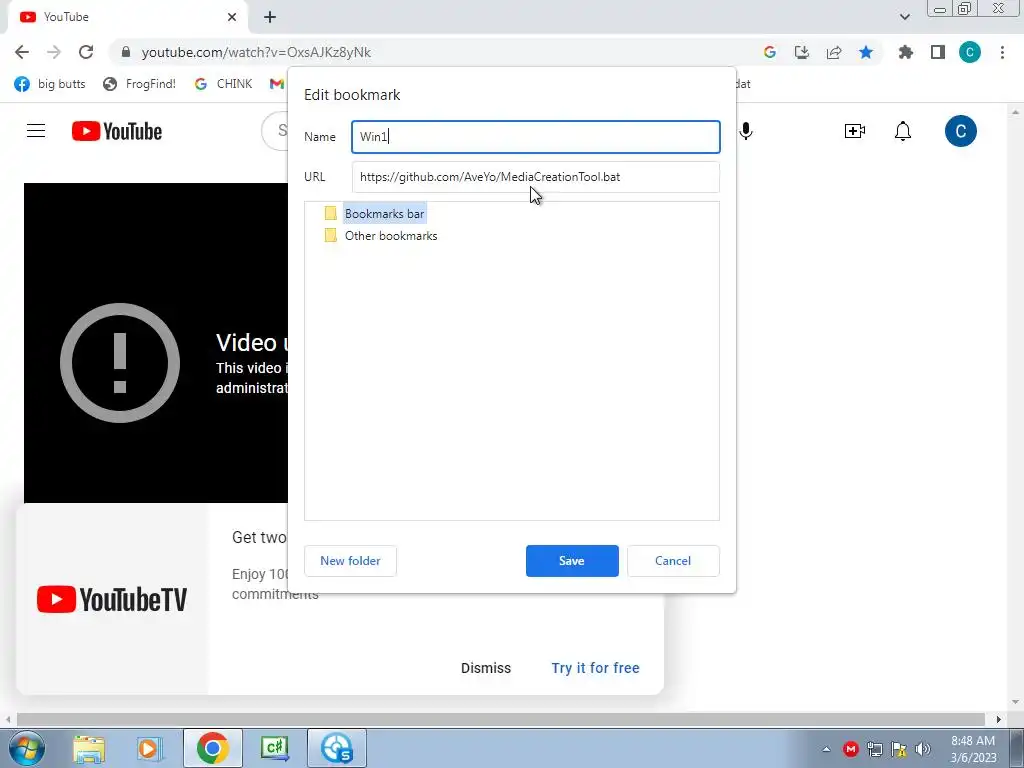Viewport: 1024px width, 768px height.
Task: Click the horizontal page scrollbar
Action: (500, 719)
